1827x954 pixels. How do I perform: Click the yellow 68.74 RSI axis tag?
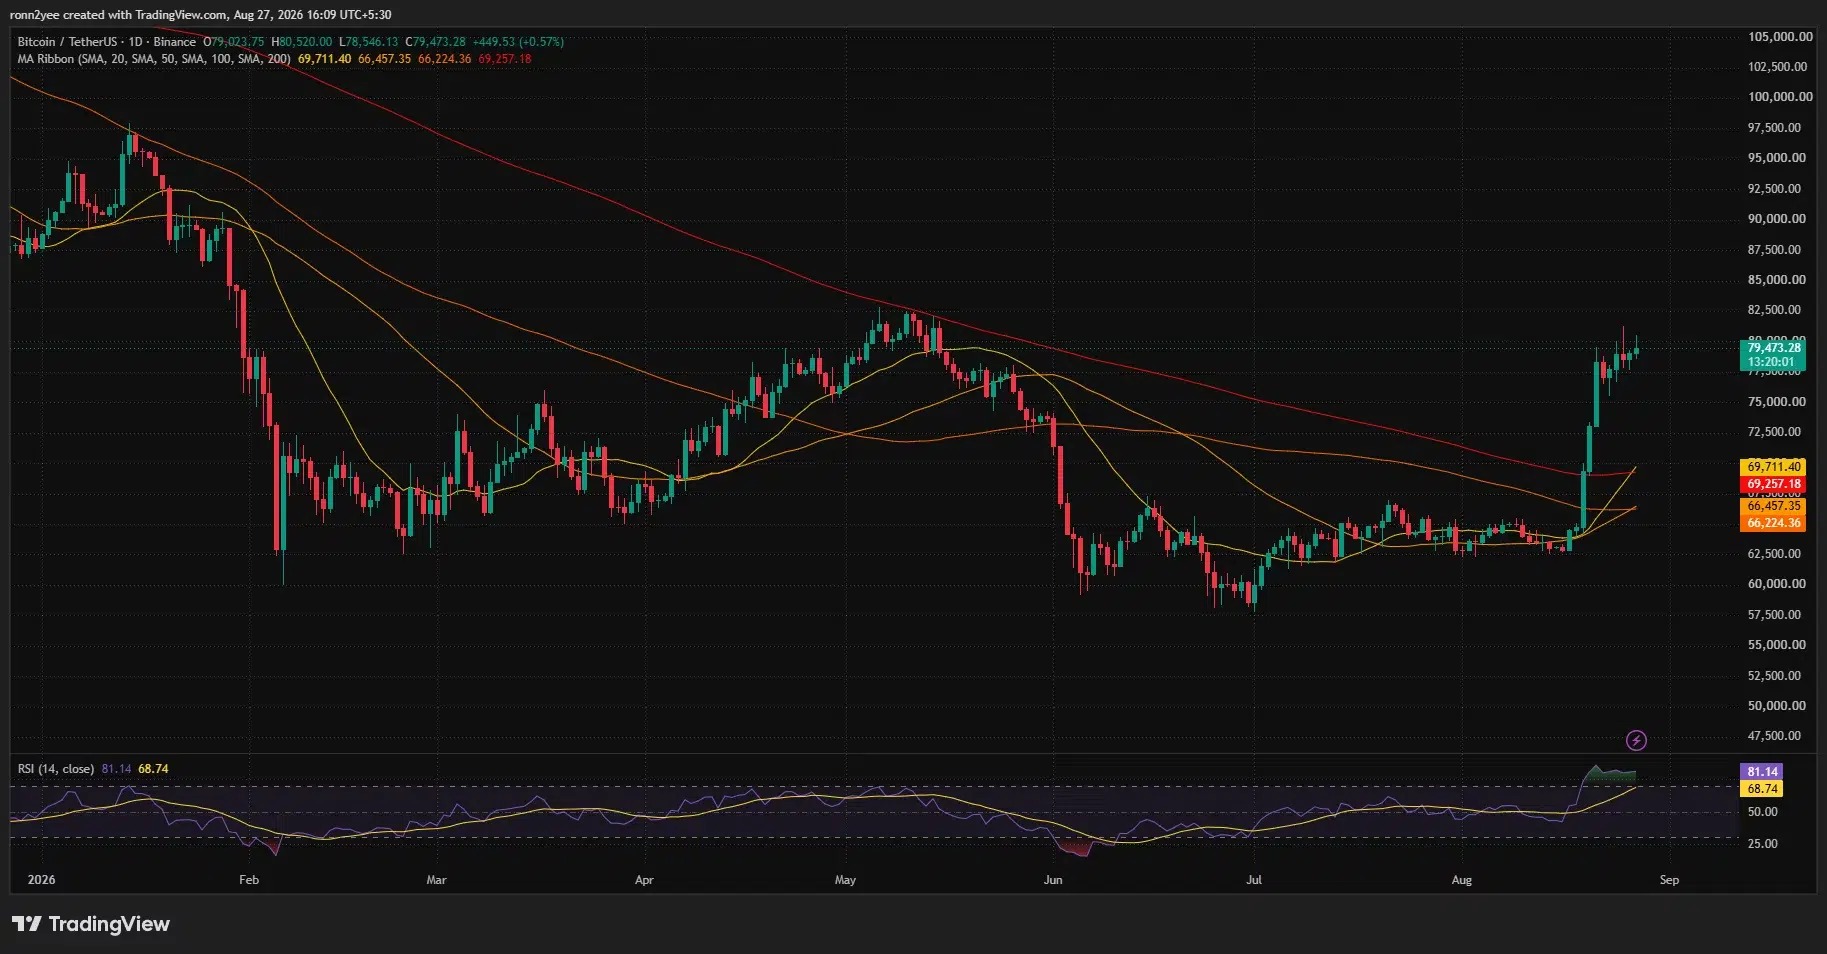click(x=1762, y=789)
